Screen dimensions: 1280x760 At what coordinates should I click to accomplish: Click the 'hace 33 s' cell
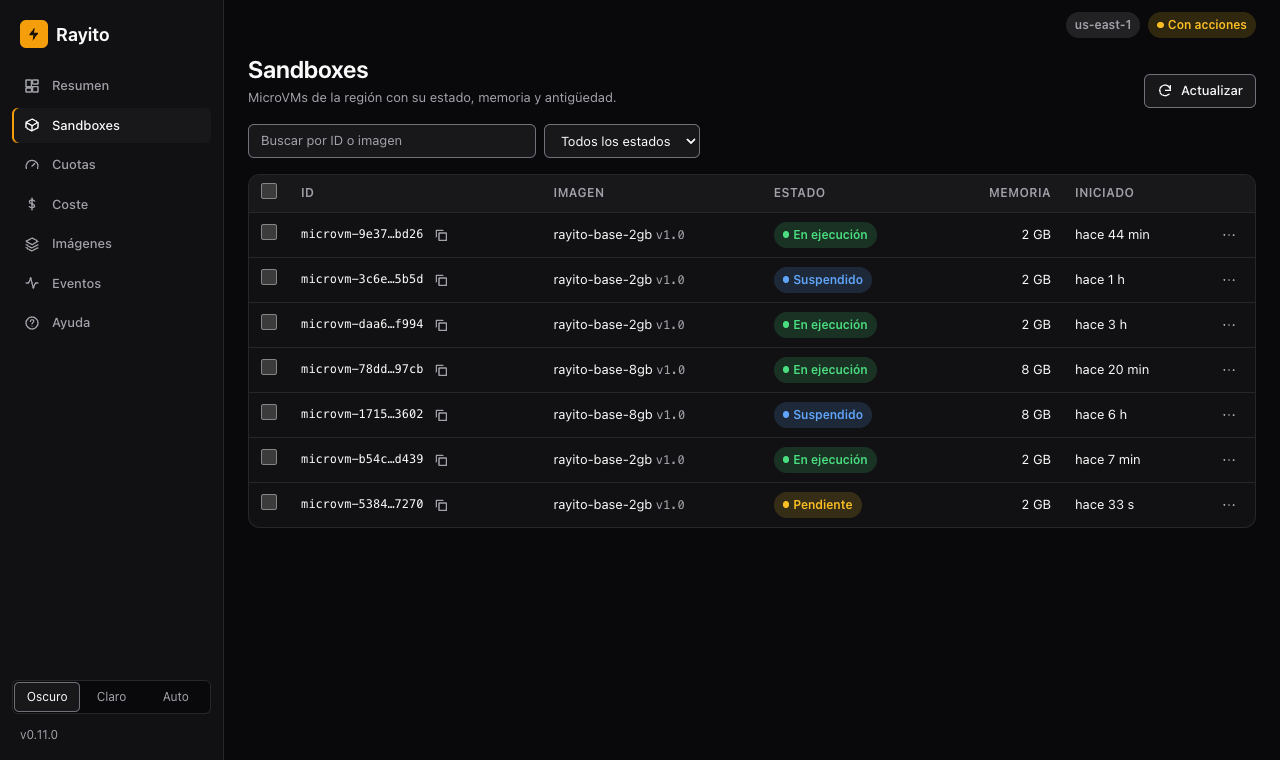[x=1105, y=505]
